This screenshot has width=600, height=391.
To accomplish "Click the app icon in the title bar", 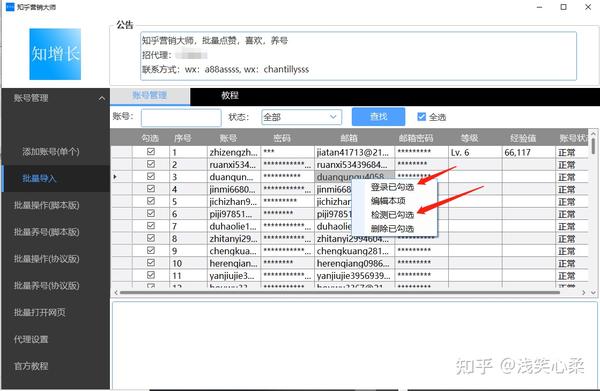I will tap(10, 7).
